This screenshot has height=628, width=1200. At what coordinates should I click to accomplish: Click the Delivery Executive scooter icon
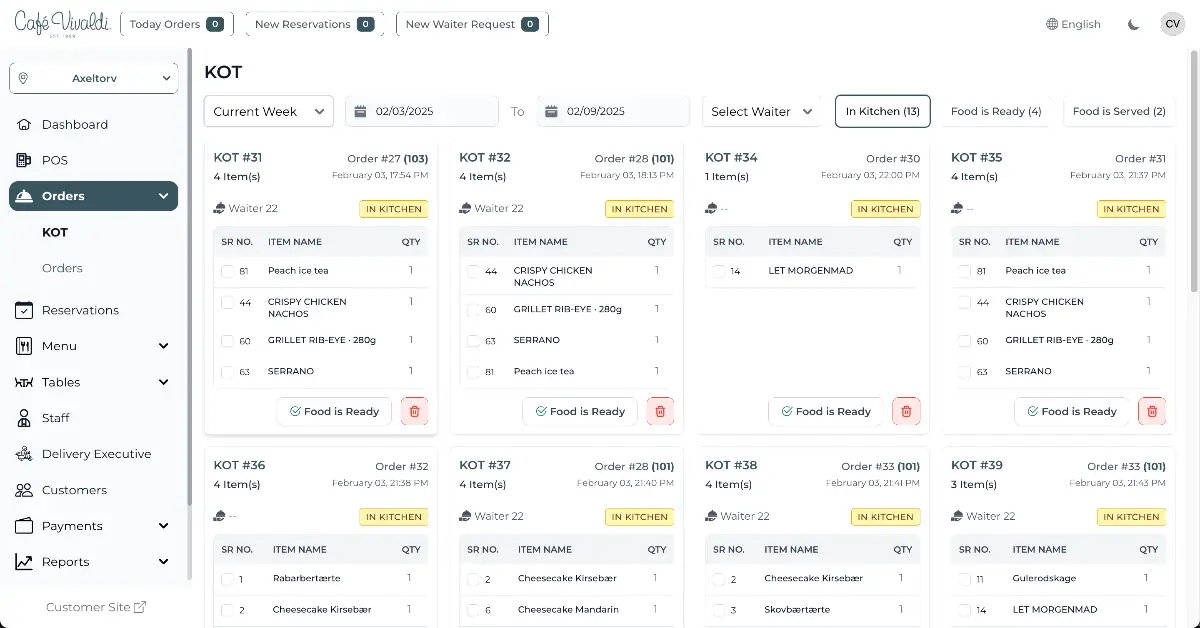pyautogui.click(x=25, y=454)
